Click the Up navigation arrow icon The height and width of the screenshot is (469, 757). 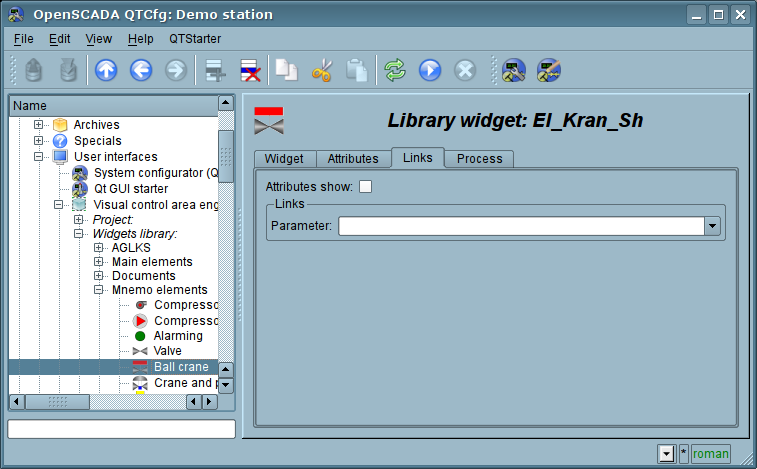click(x=106, y=70)
